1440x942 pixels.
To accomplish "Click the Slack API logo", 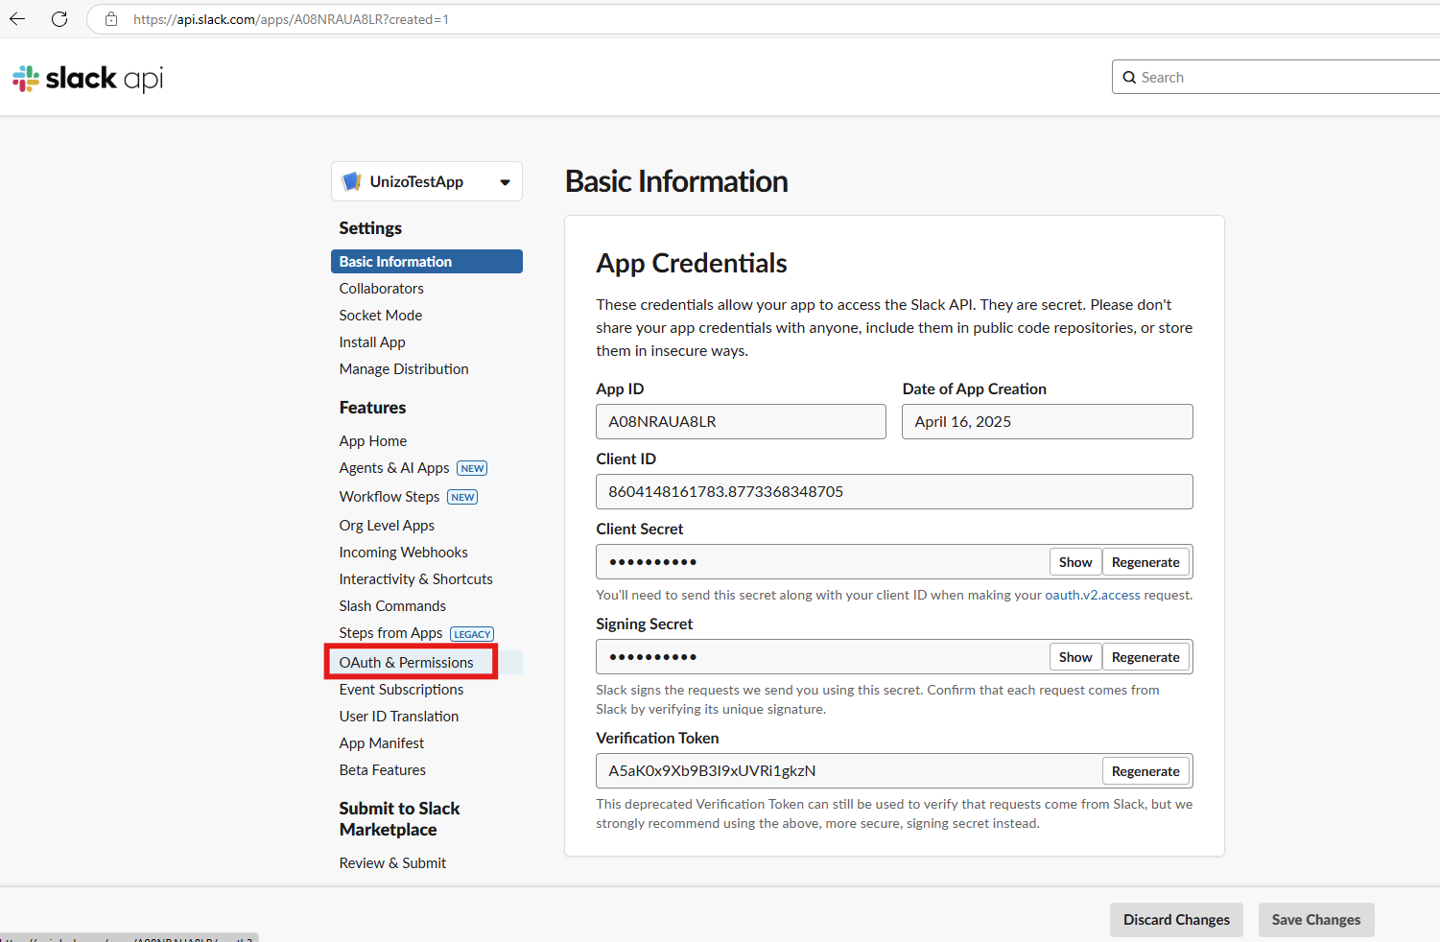I will 88,78.
